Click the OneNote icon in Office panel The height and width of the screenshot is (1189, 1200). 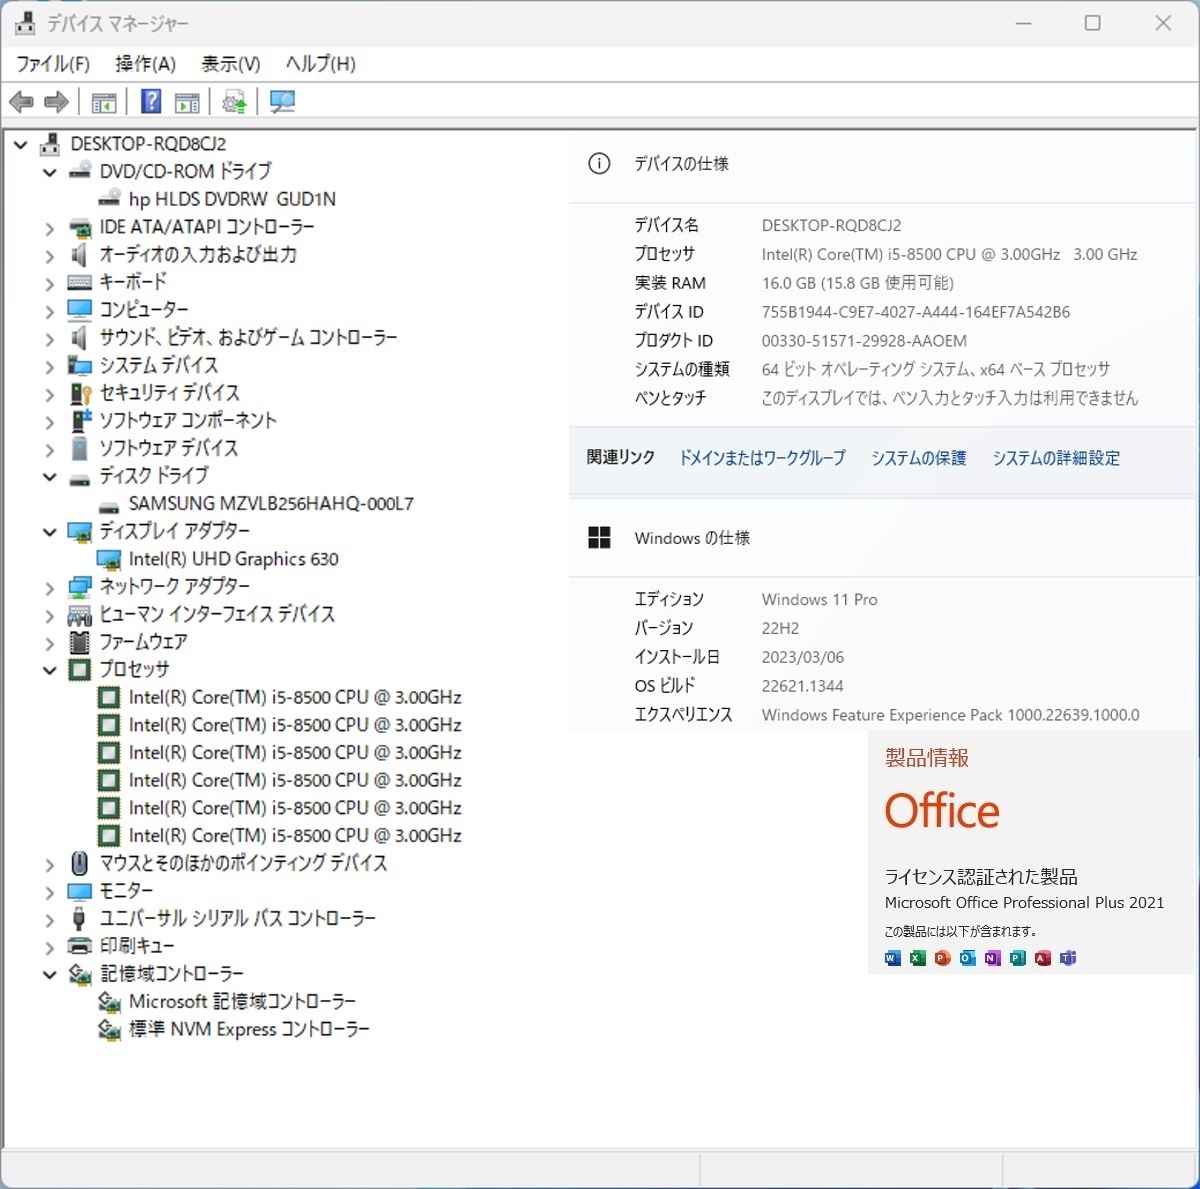point(993,958)
